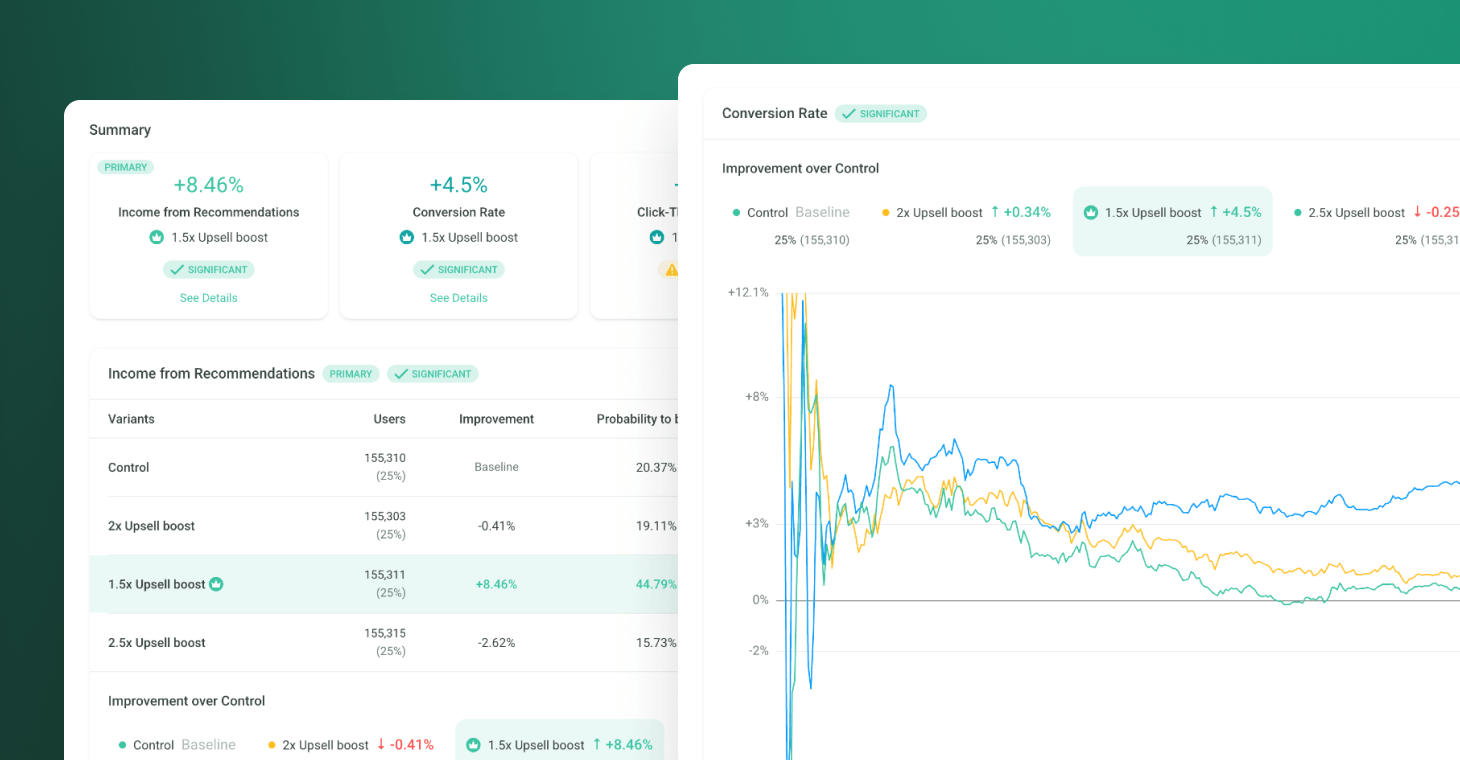This screenshot has width=1460, height=760.
Task: Click checkmark in Conversion Rate SIGNIFICANT badge
Action: [848, 114]
